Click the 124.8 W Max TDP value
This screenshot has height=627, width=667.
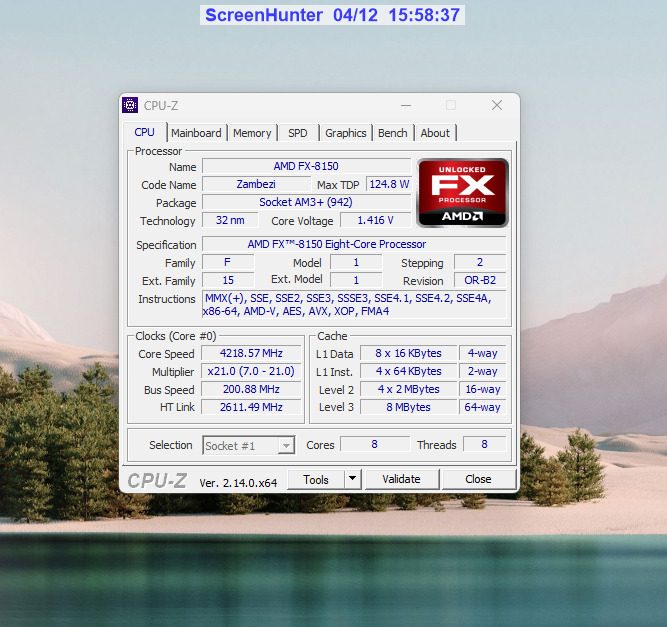pyautogui.click(x=389, y=184)
